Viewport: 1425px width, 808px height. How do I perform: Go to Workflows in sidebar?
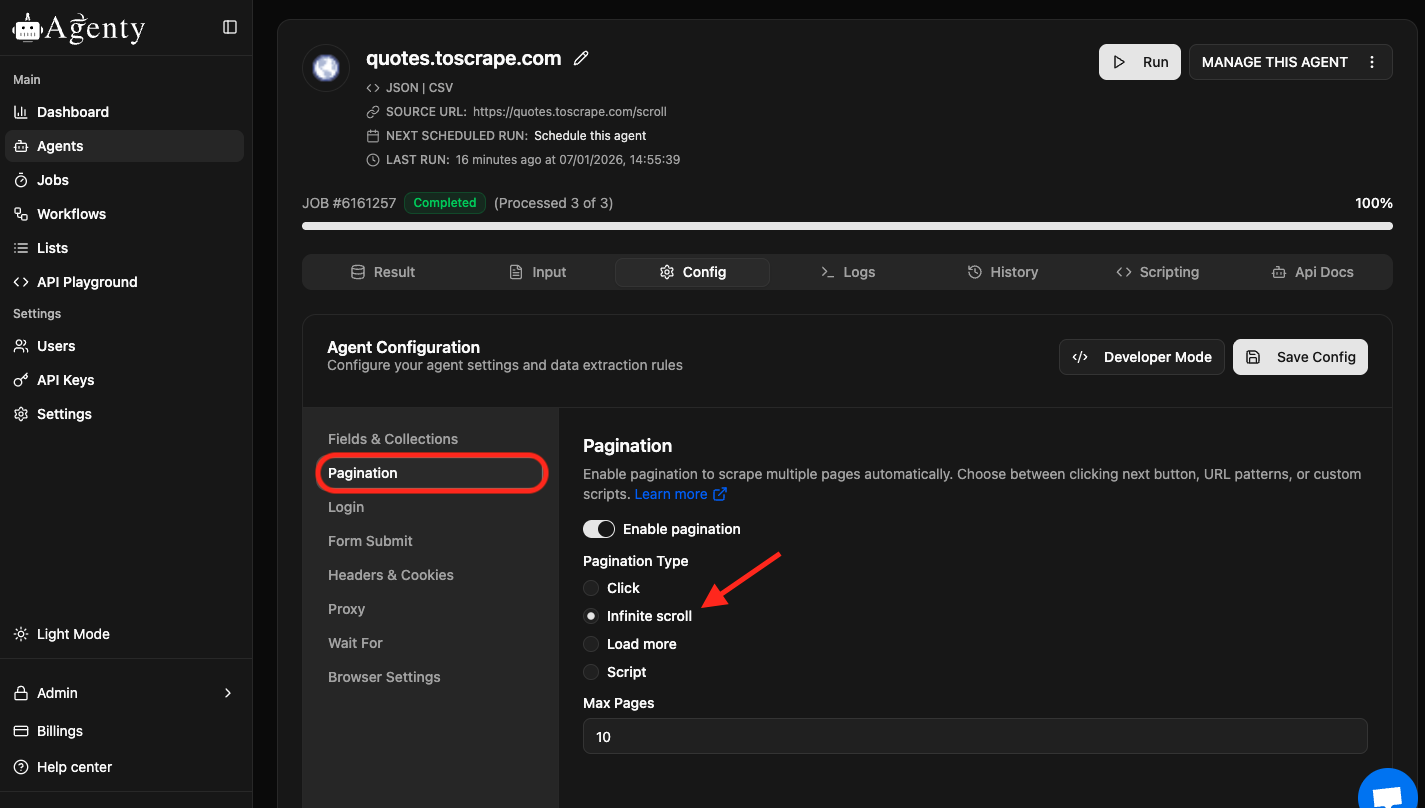[x=71, y=214]
